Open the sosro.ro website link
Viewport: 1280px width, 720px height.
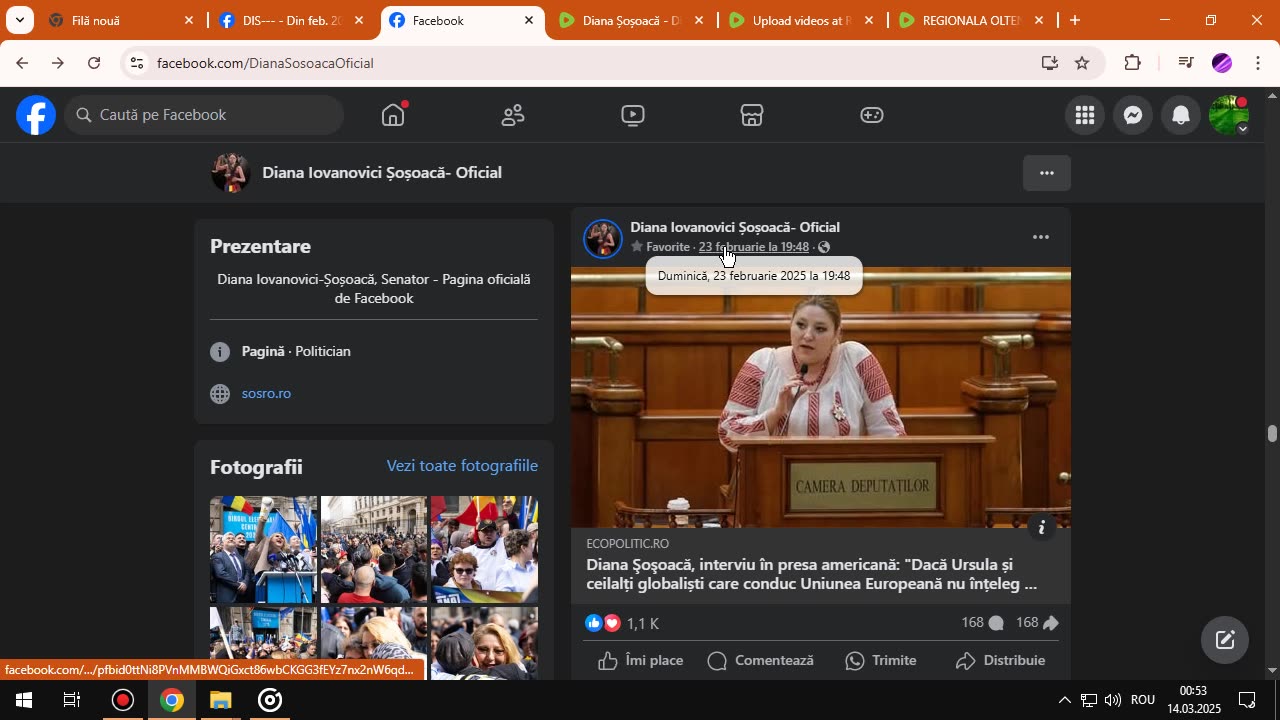point(266,394)
